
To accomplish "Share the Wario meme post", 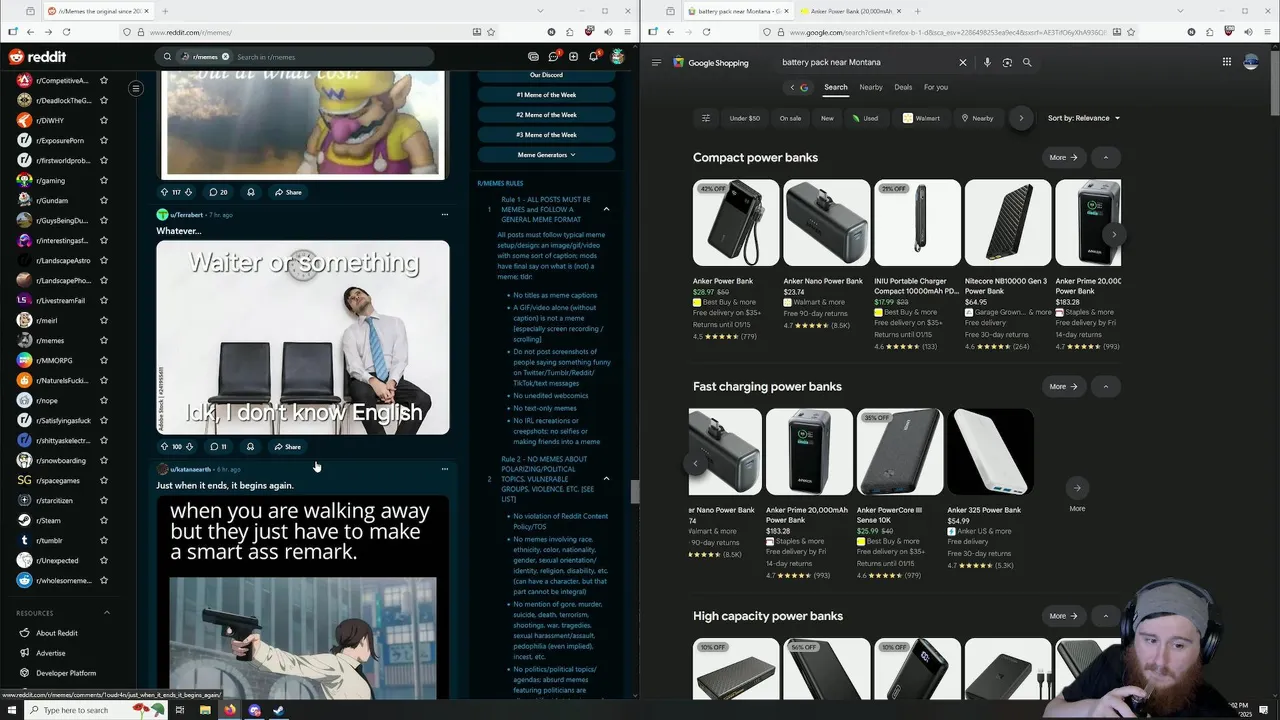I will (288, 192).
